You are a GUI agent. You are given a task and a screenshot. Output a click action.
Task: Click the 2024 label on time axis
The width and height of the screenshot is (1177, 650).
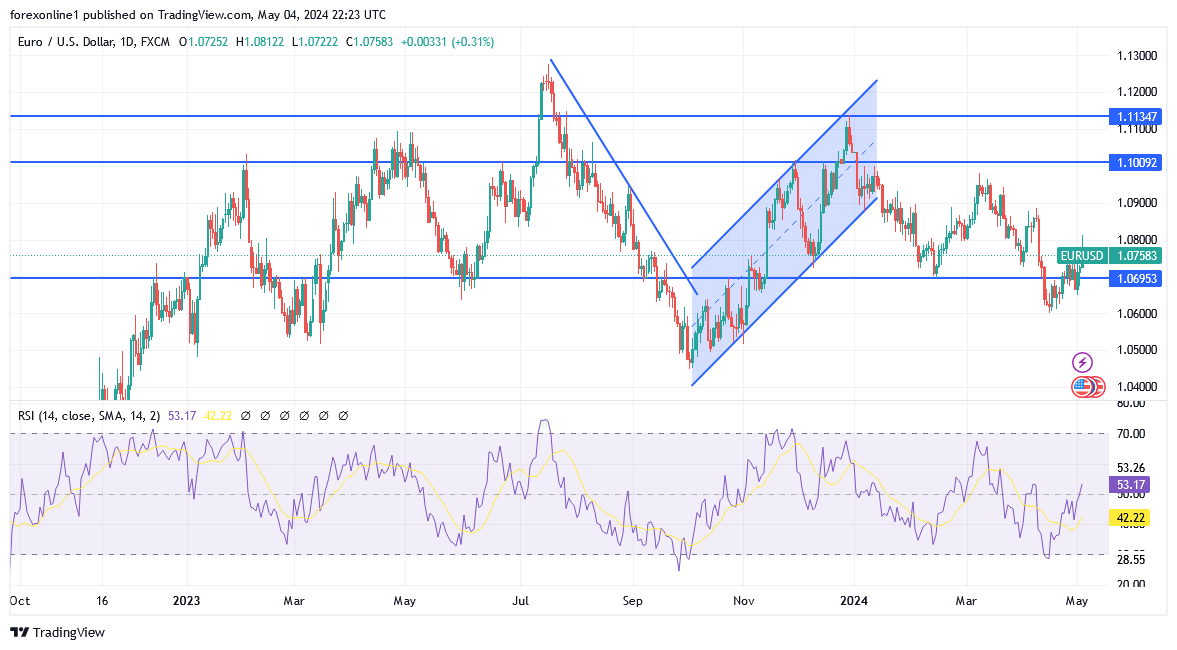(x=854, y=601)
